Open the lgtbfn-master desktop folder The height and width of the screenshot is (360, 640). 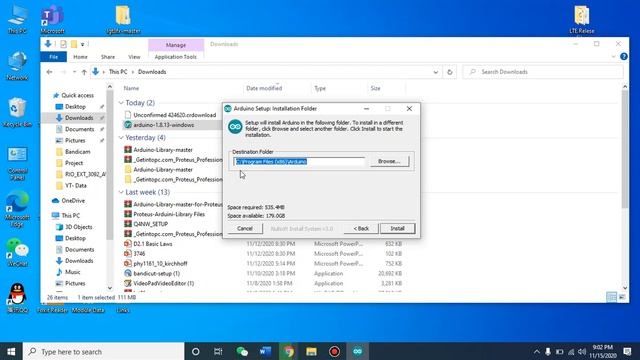[123, 19]
